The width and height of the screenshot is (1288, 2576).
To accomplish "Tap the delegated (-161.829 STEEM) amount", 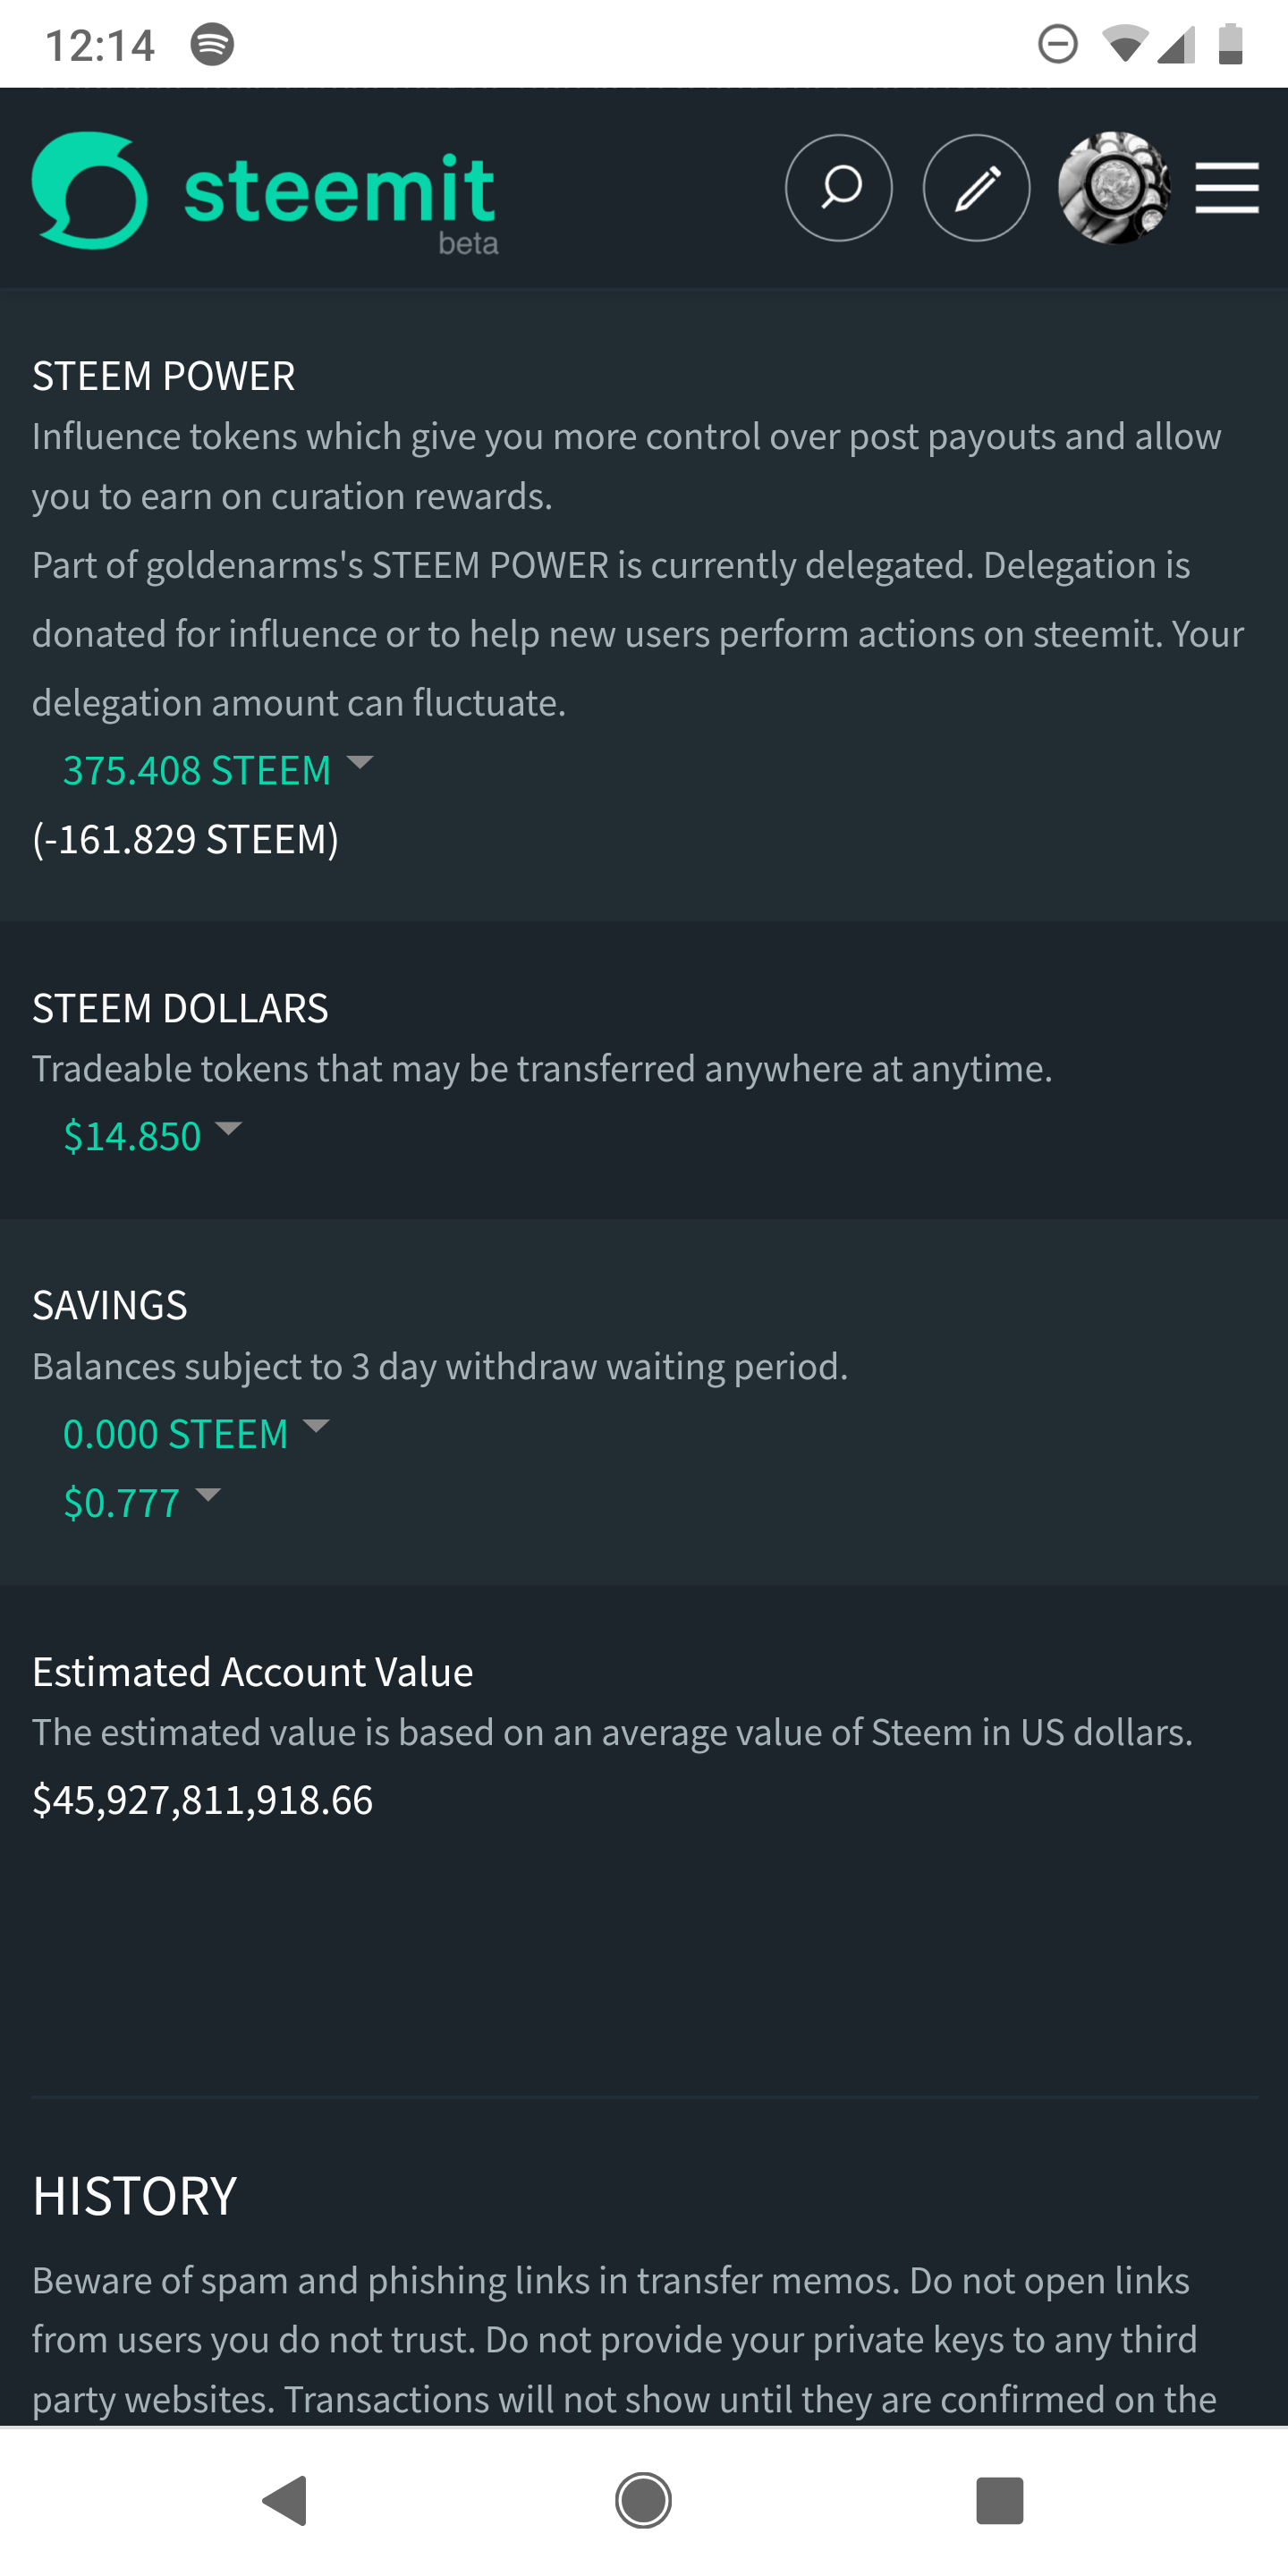I will point(186,839).
